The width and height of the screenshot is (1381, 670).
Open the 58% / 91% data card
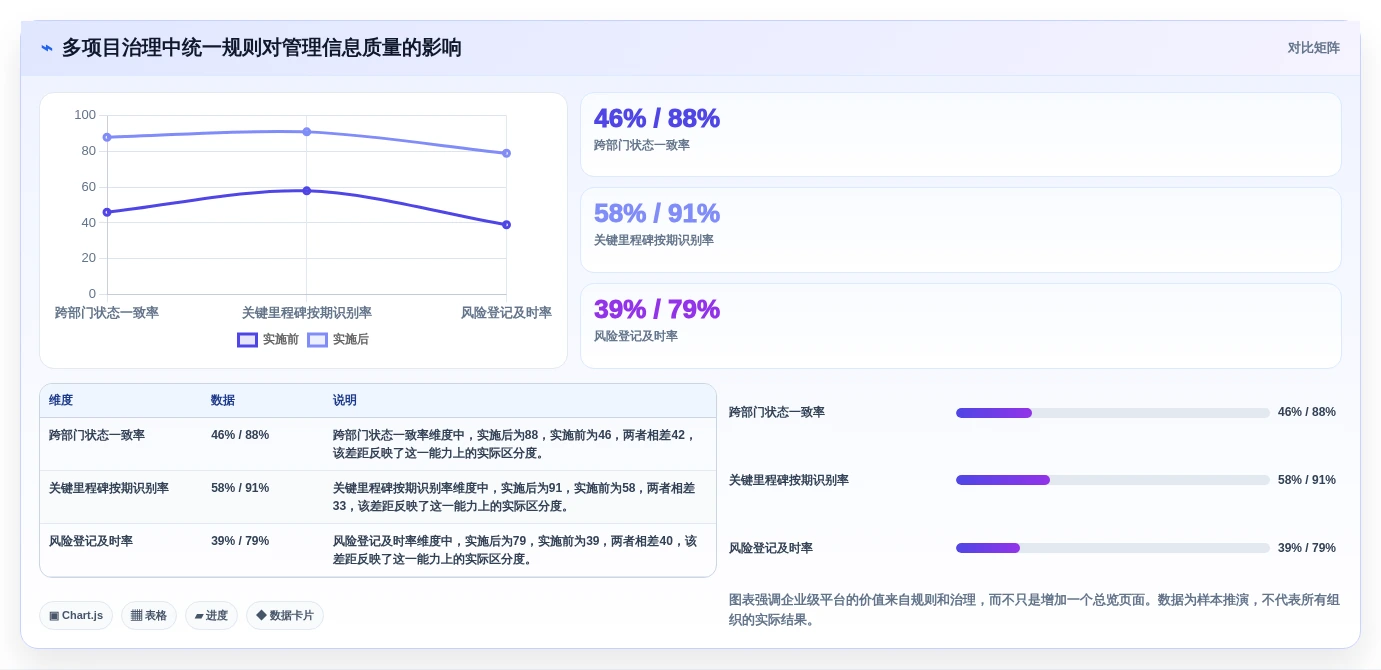961,230
